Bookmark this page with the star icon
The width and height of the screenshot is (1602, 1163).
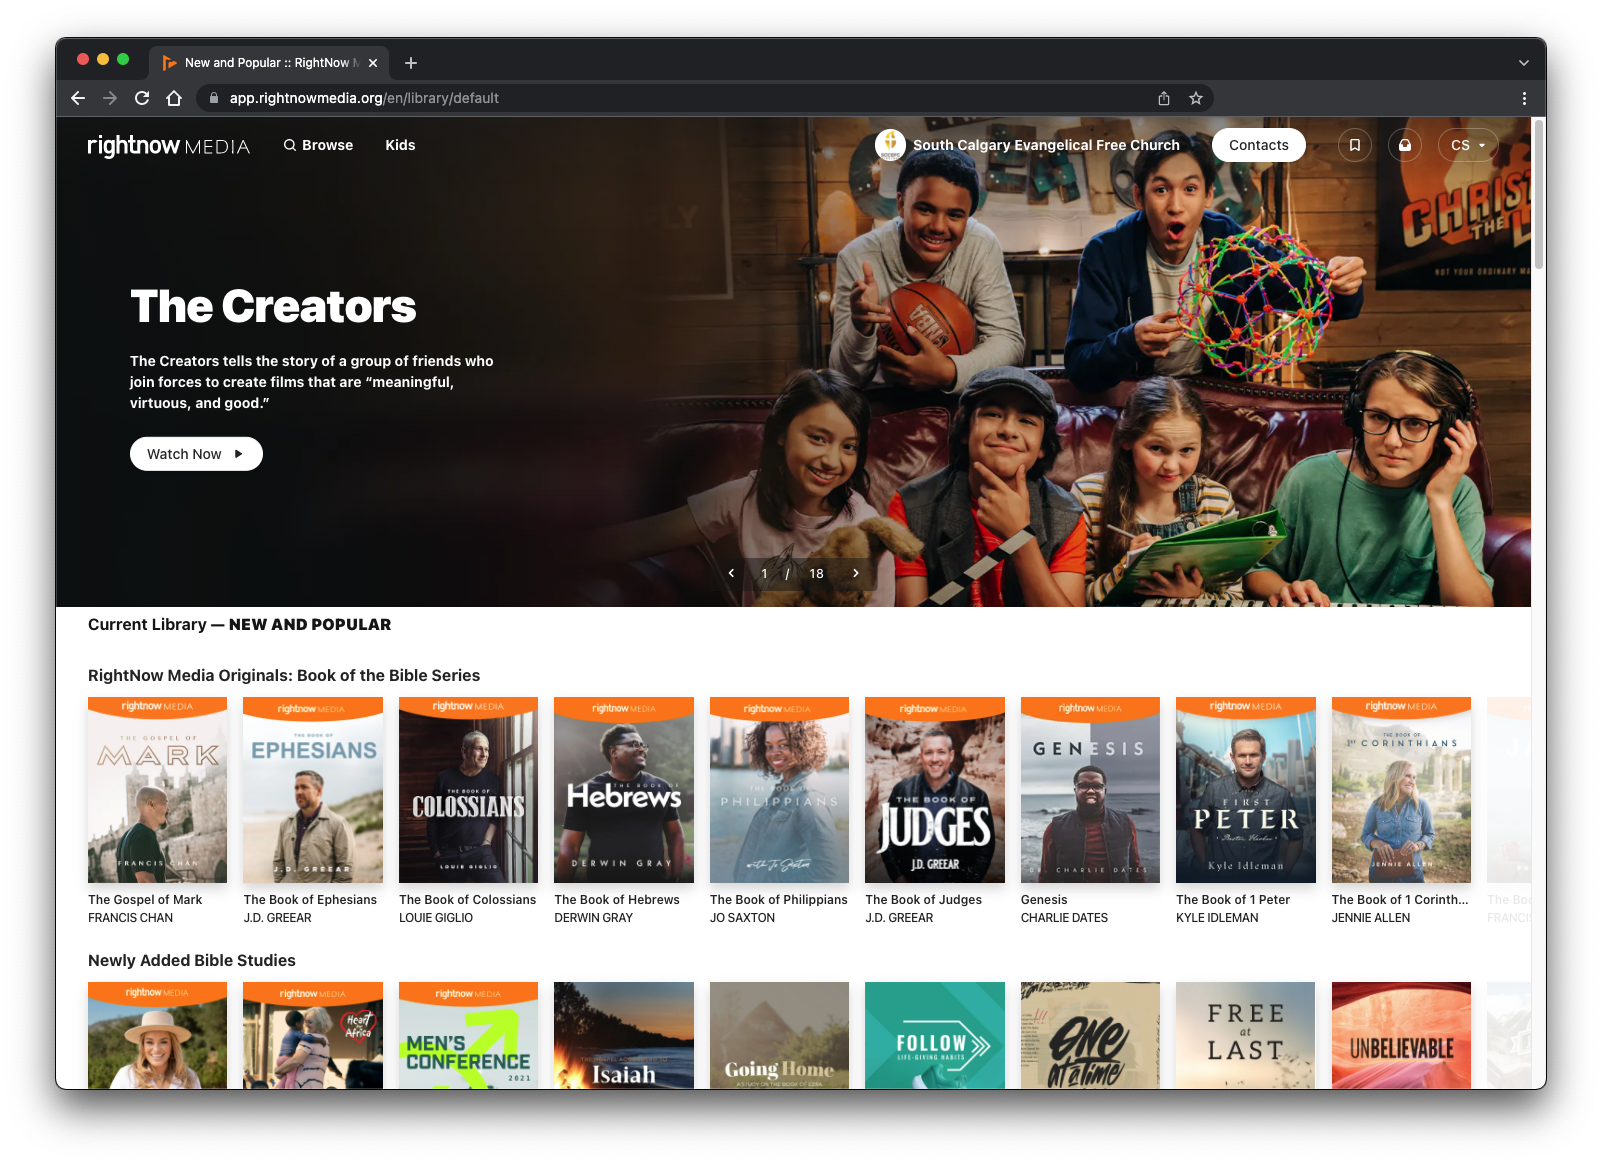1196,98
